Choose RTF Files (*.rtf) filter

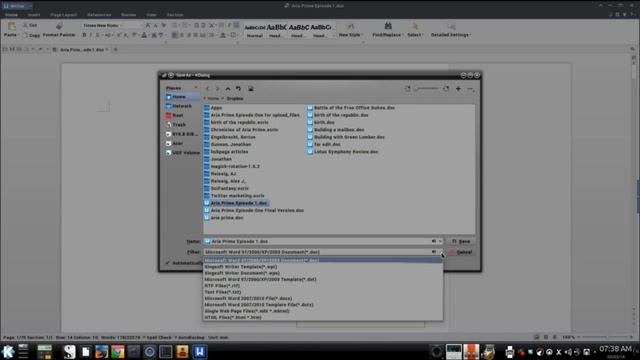pos(323,286)
